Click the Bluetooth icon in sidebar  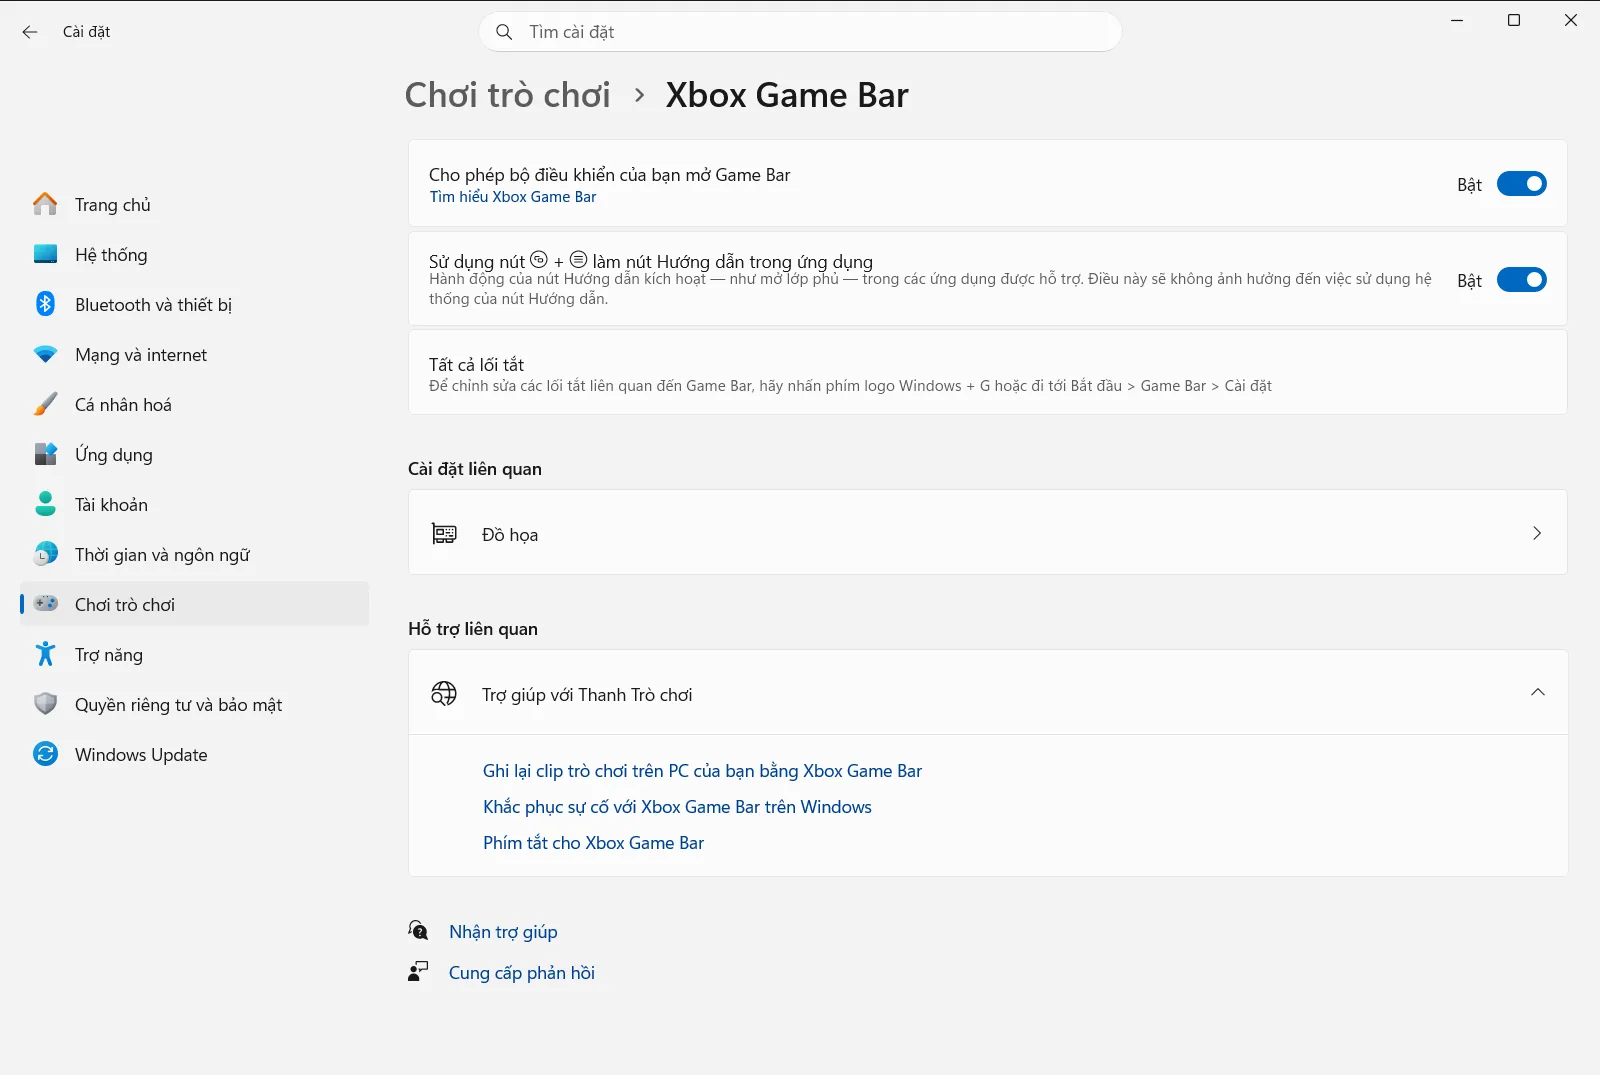pos(45,304)
